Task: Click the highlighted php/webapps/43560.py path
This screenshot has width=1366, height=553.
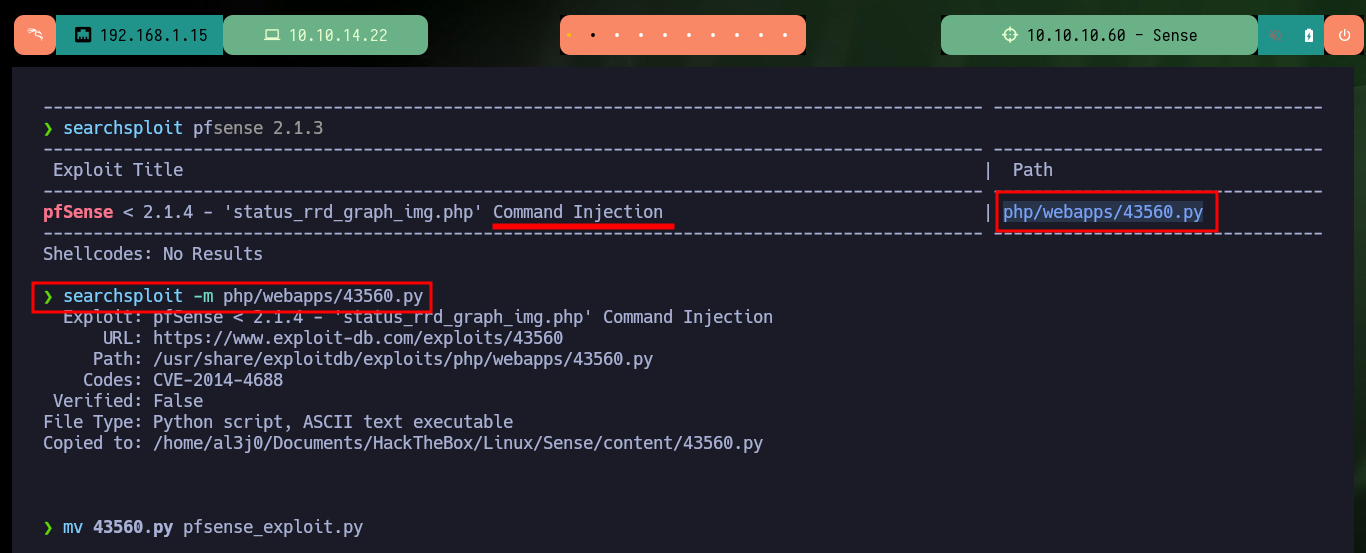Action: click(1102, 212)
